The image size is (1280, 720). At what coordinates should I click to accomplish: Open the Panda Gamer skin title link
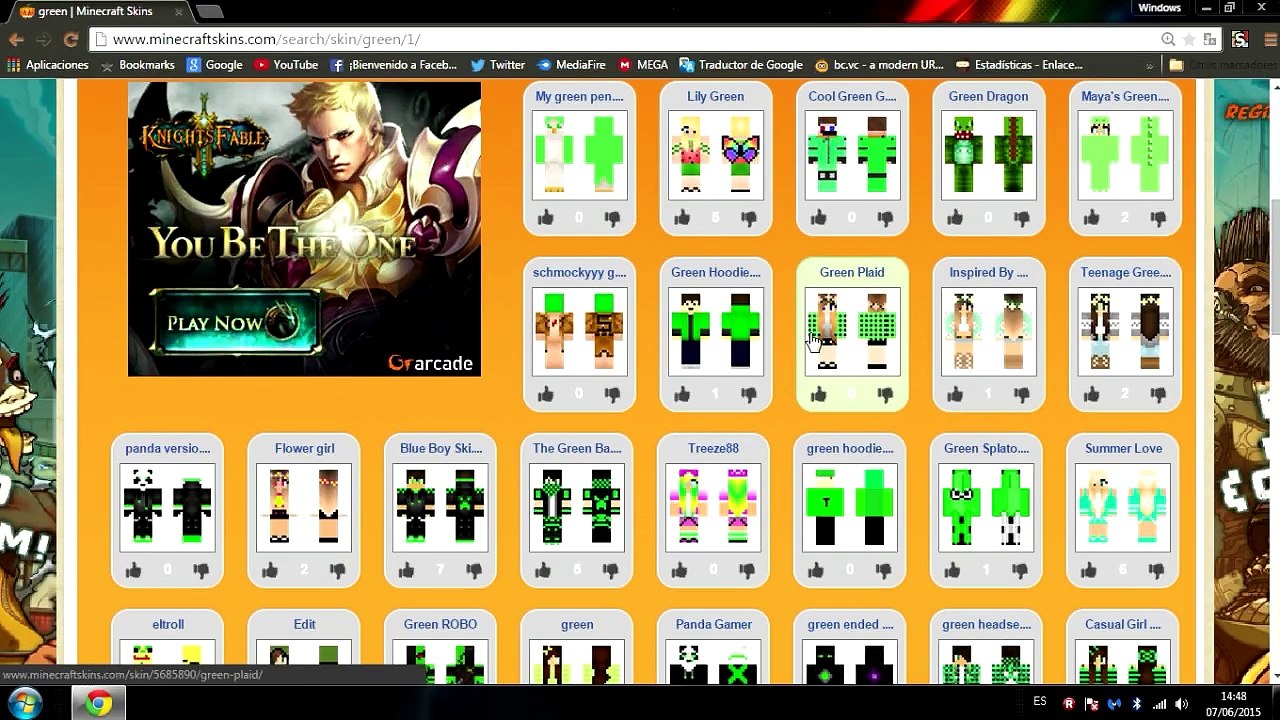[x=714, y=625]
